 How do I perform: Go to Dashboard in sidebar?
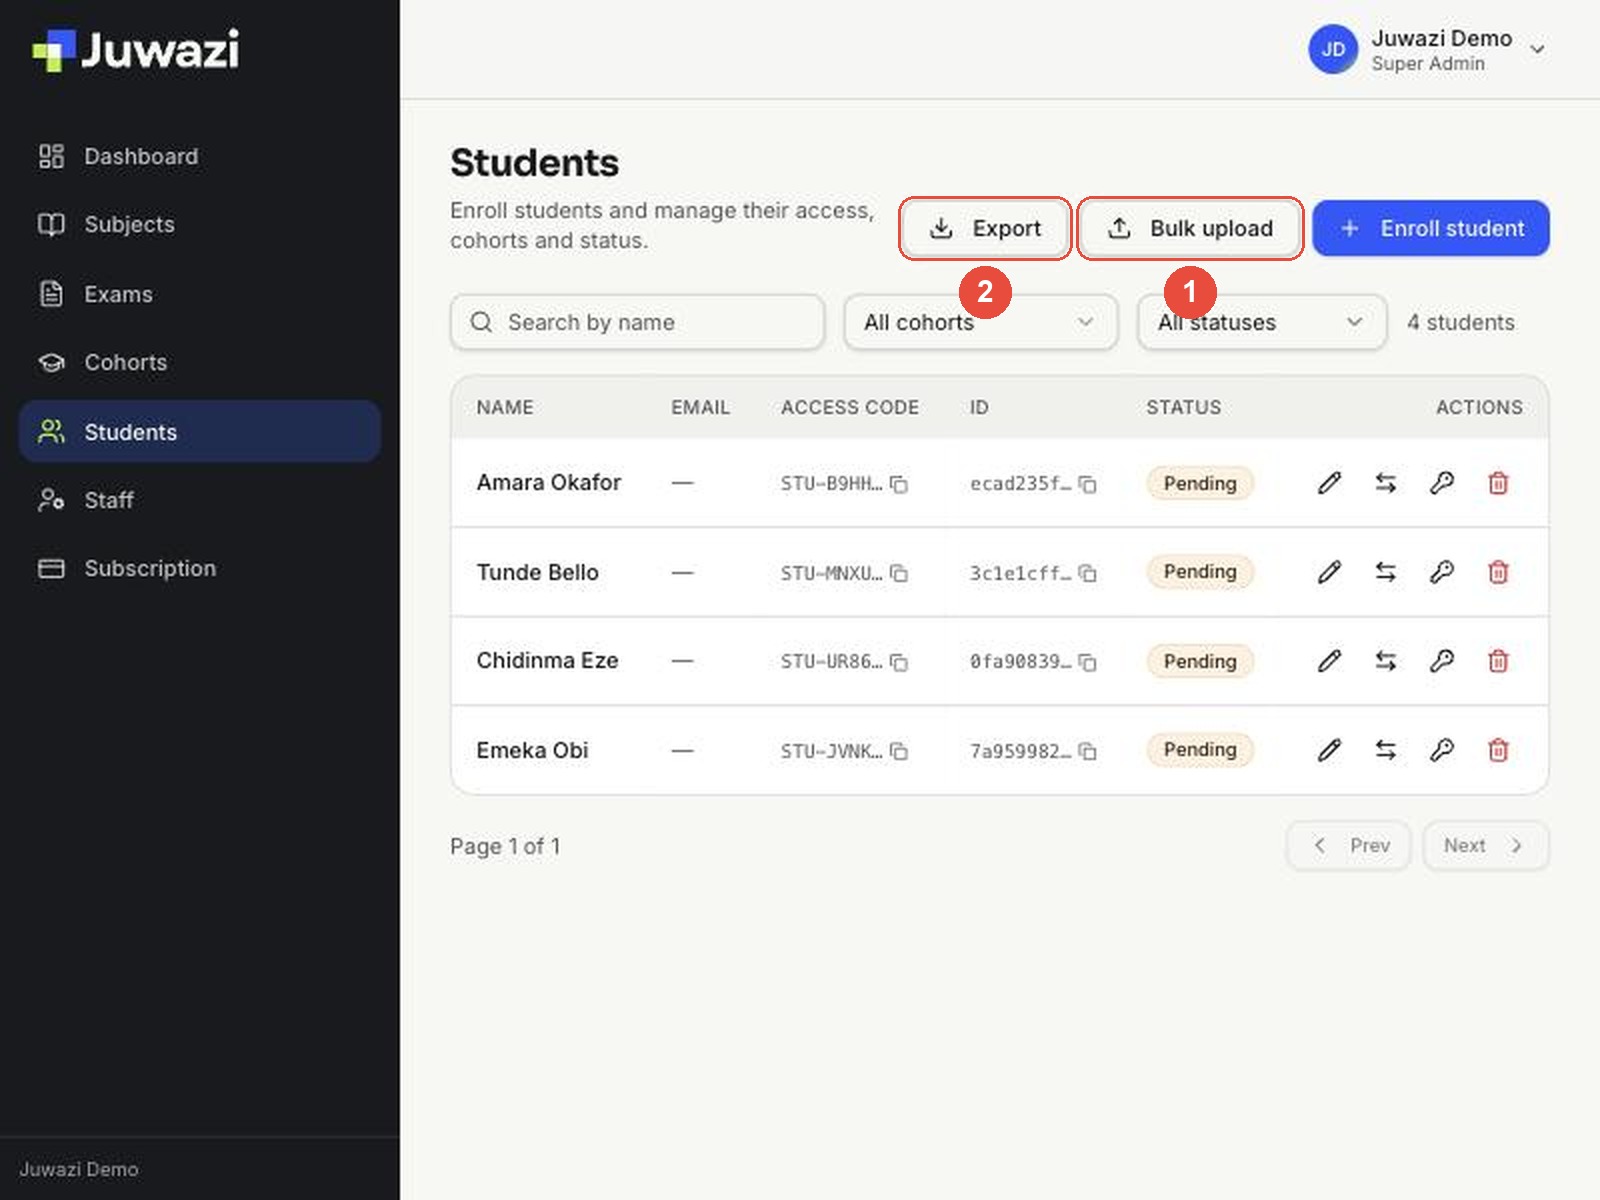[x=200, y=156]
